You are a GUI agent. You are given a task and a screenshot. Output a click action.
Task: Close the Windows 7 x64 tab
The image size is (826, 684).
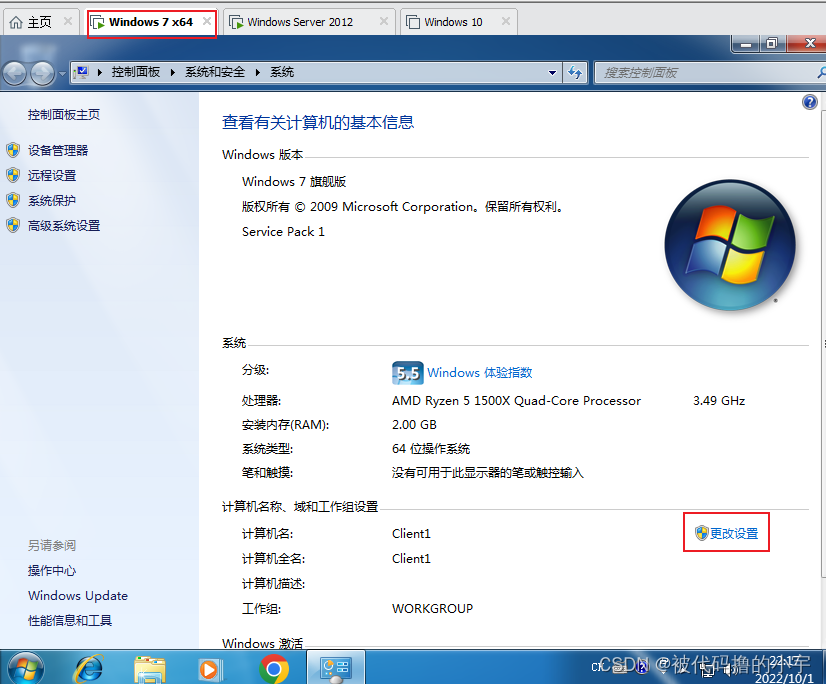[207, 22]
